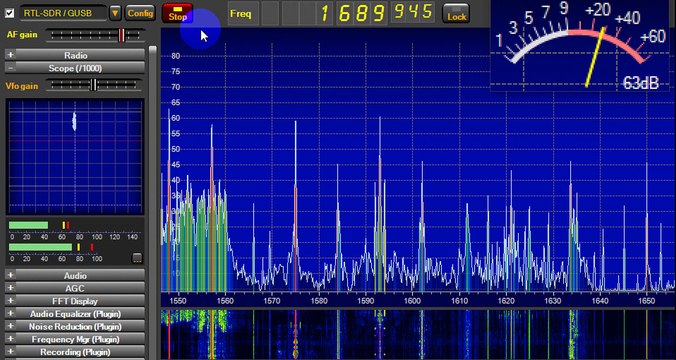The height and width of the screenshot is (360, 676).
Task: Click the small square button beside level meters
Action: click(137, 258)
